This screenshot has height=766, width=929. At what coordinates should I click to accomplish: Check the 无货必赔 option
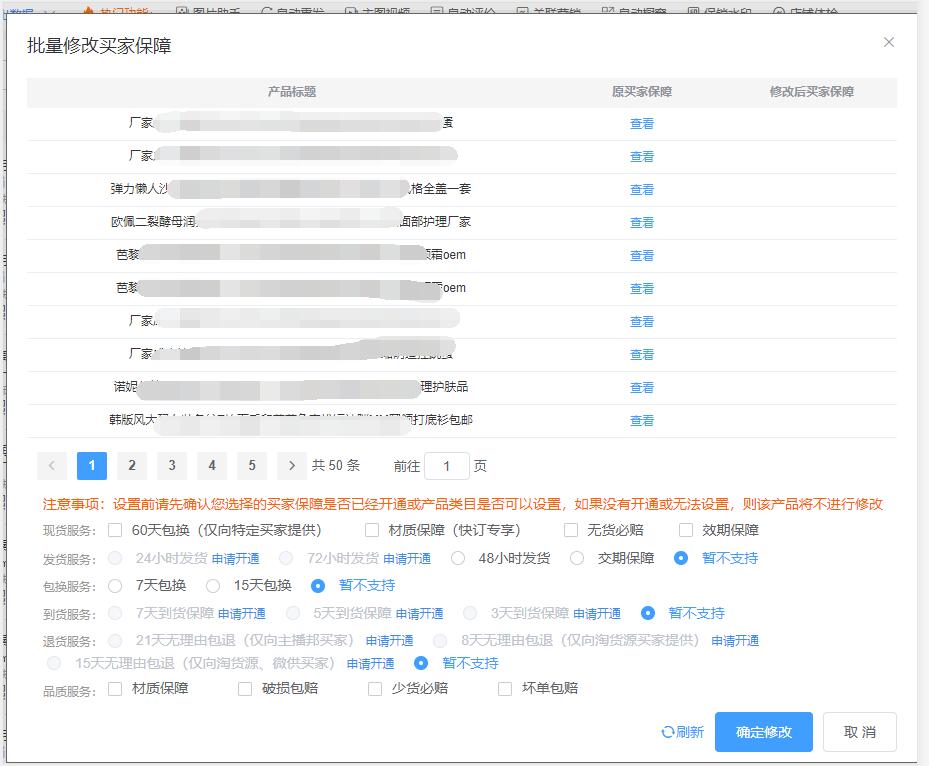coord(571,530)
